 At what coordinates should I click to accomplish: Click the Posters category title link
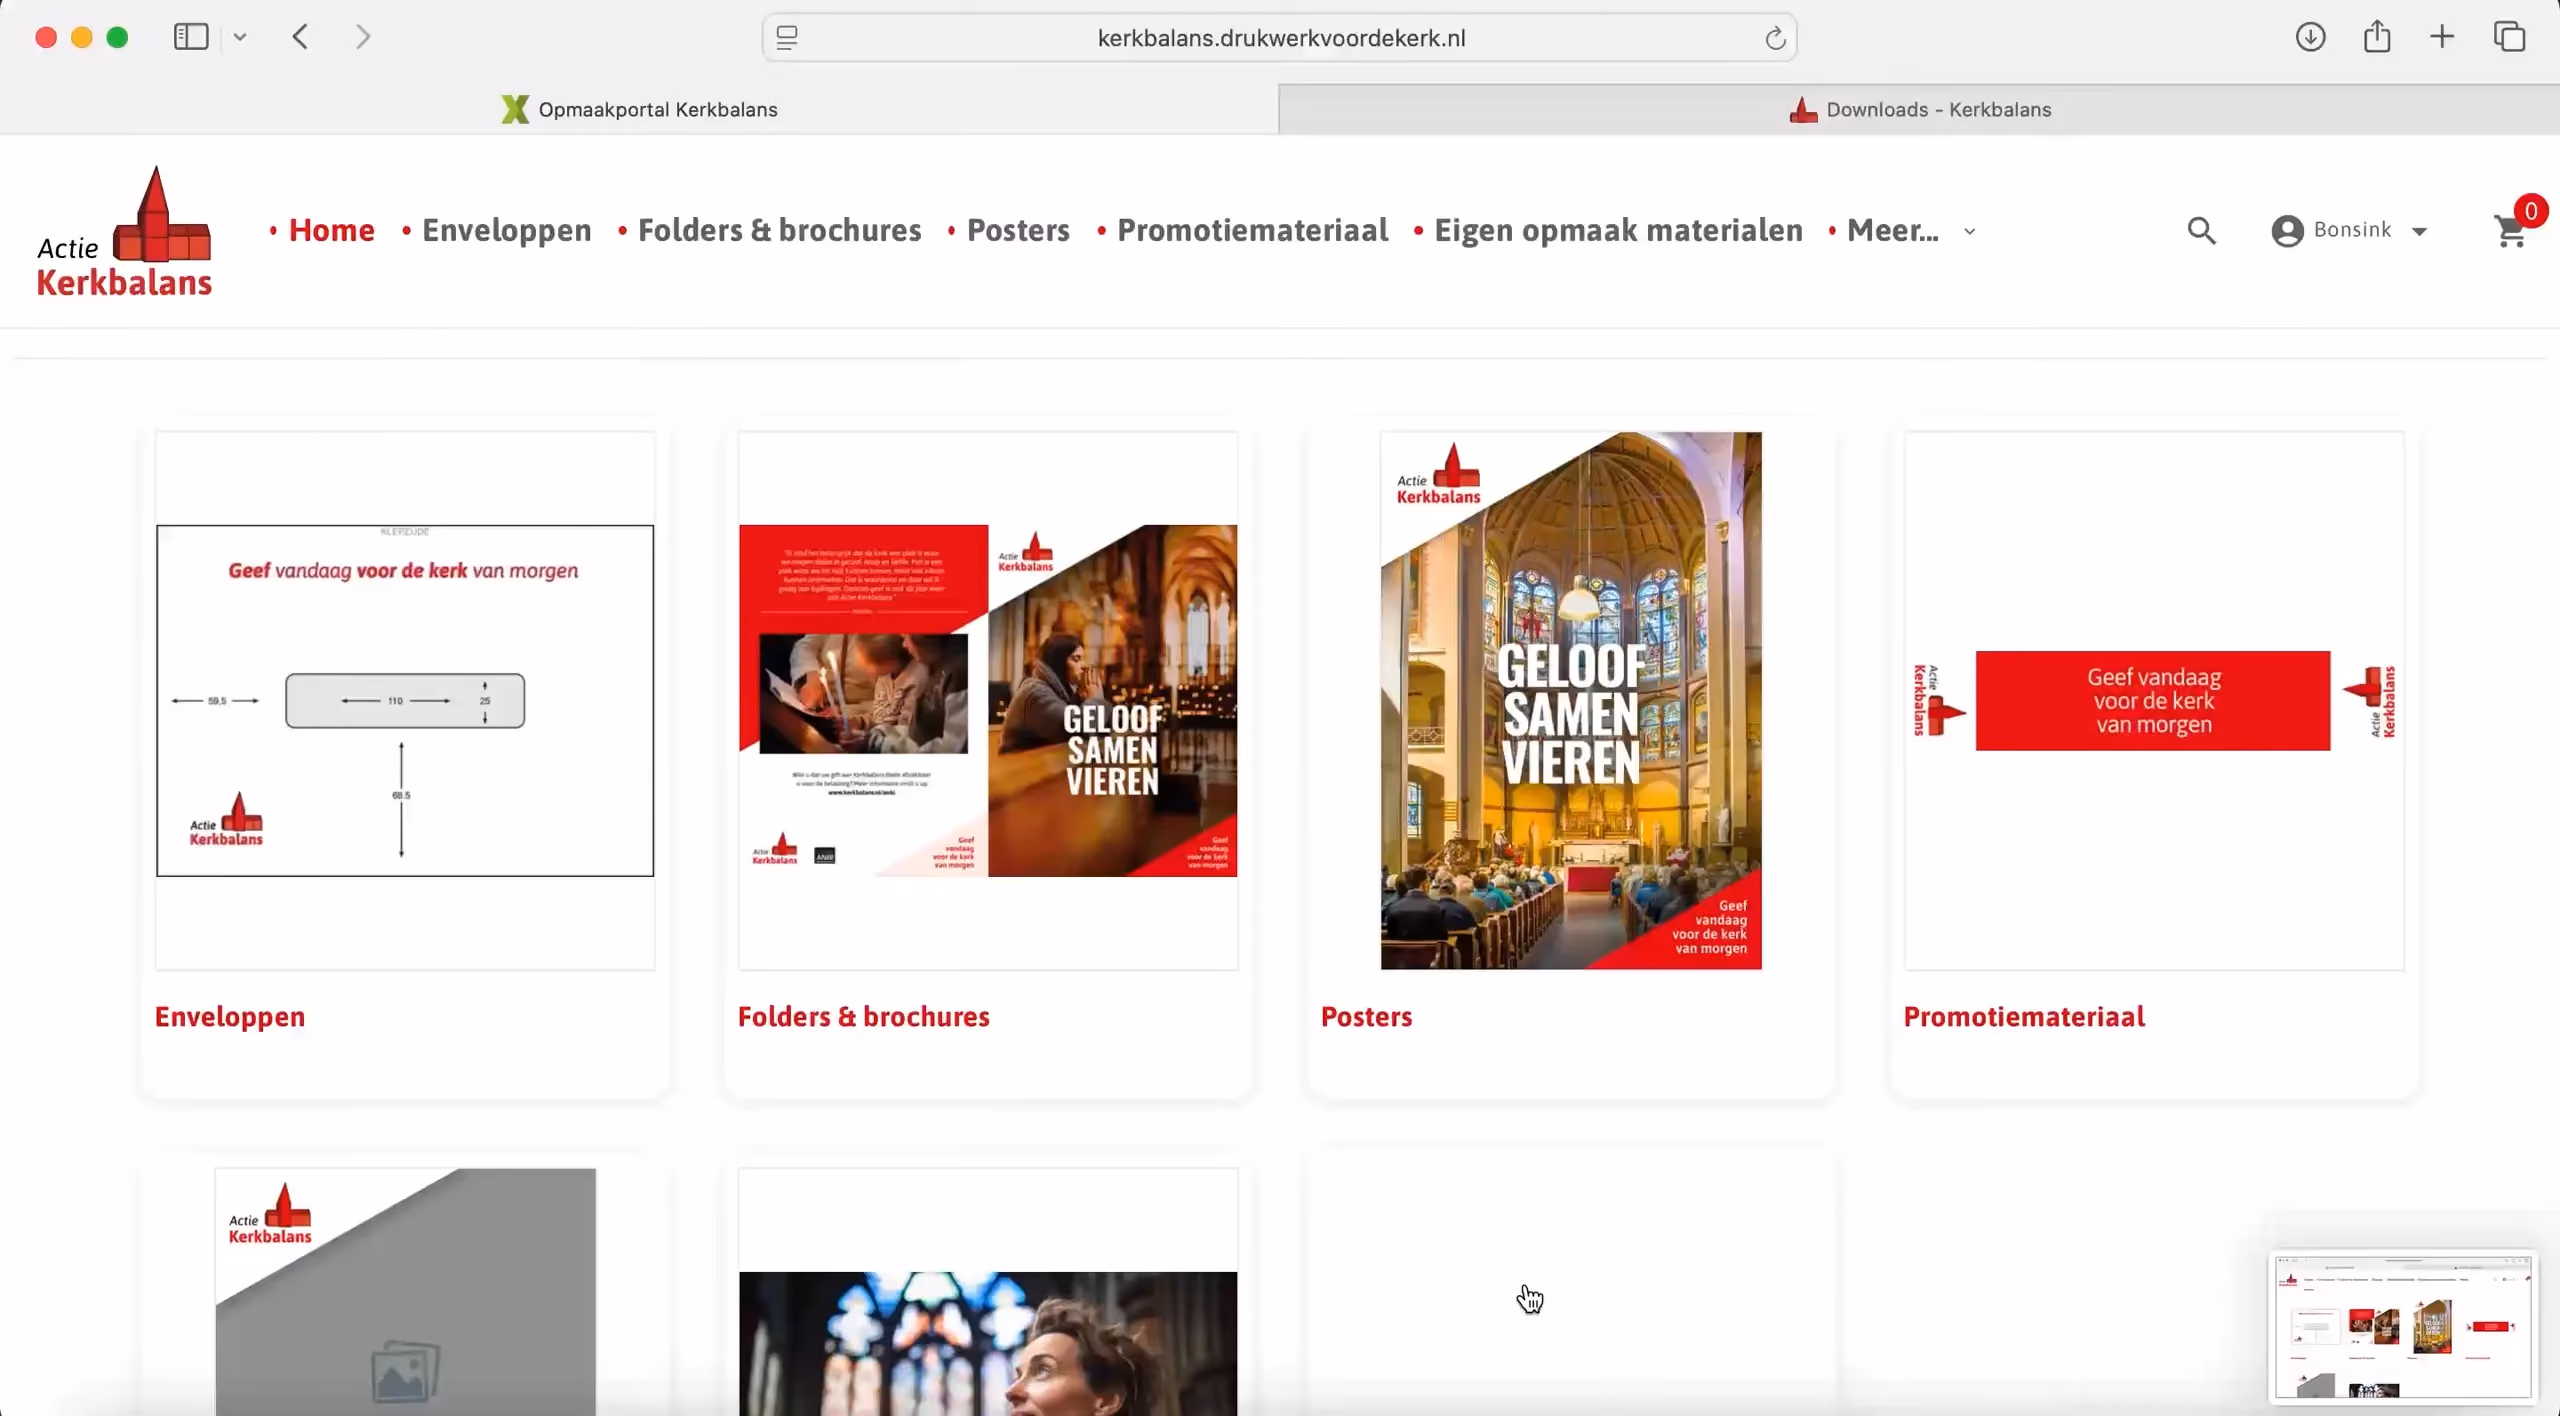click(1367, 1016)
